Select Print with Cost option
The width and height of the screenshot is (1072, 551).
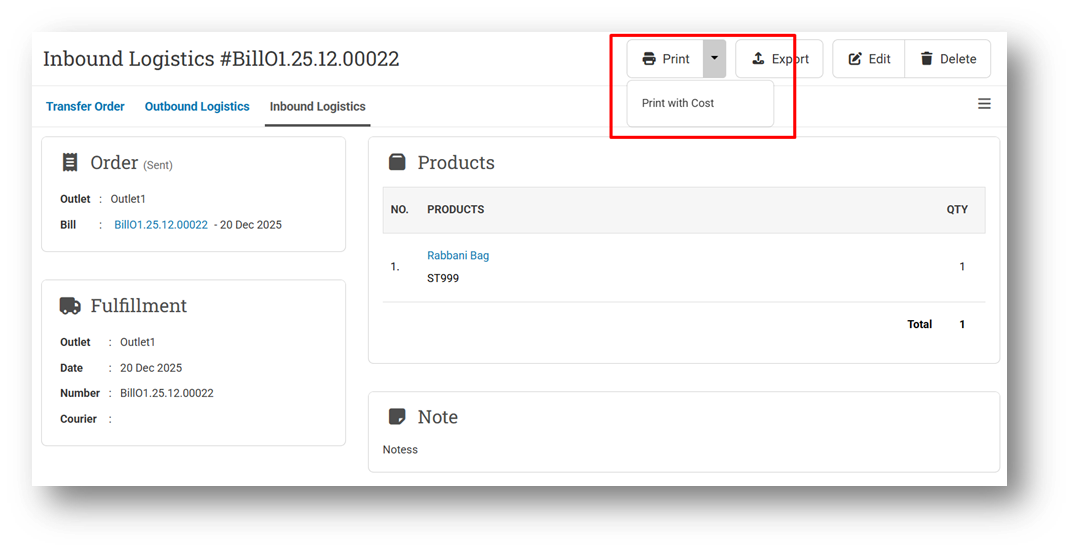coord(678,103)
